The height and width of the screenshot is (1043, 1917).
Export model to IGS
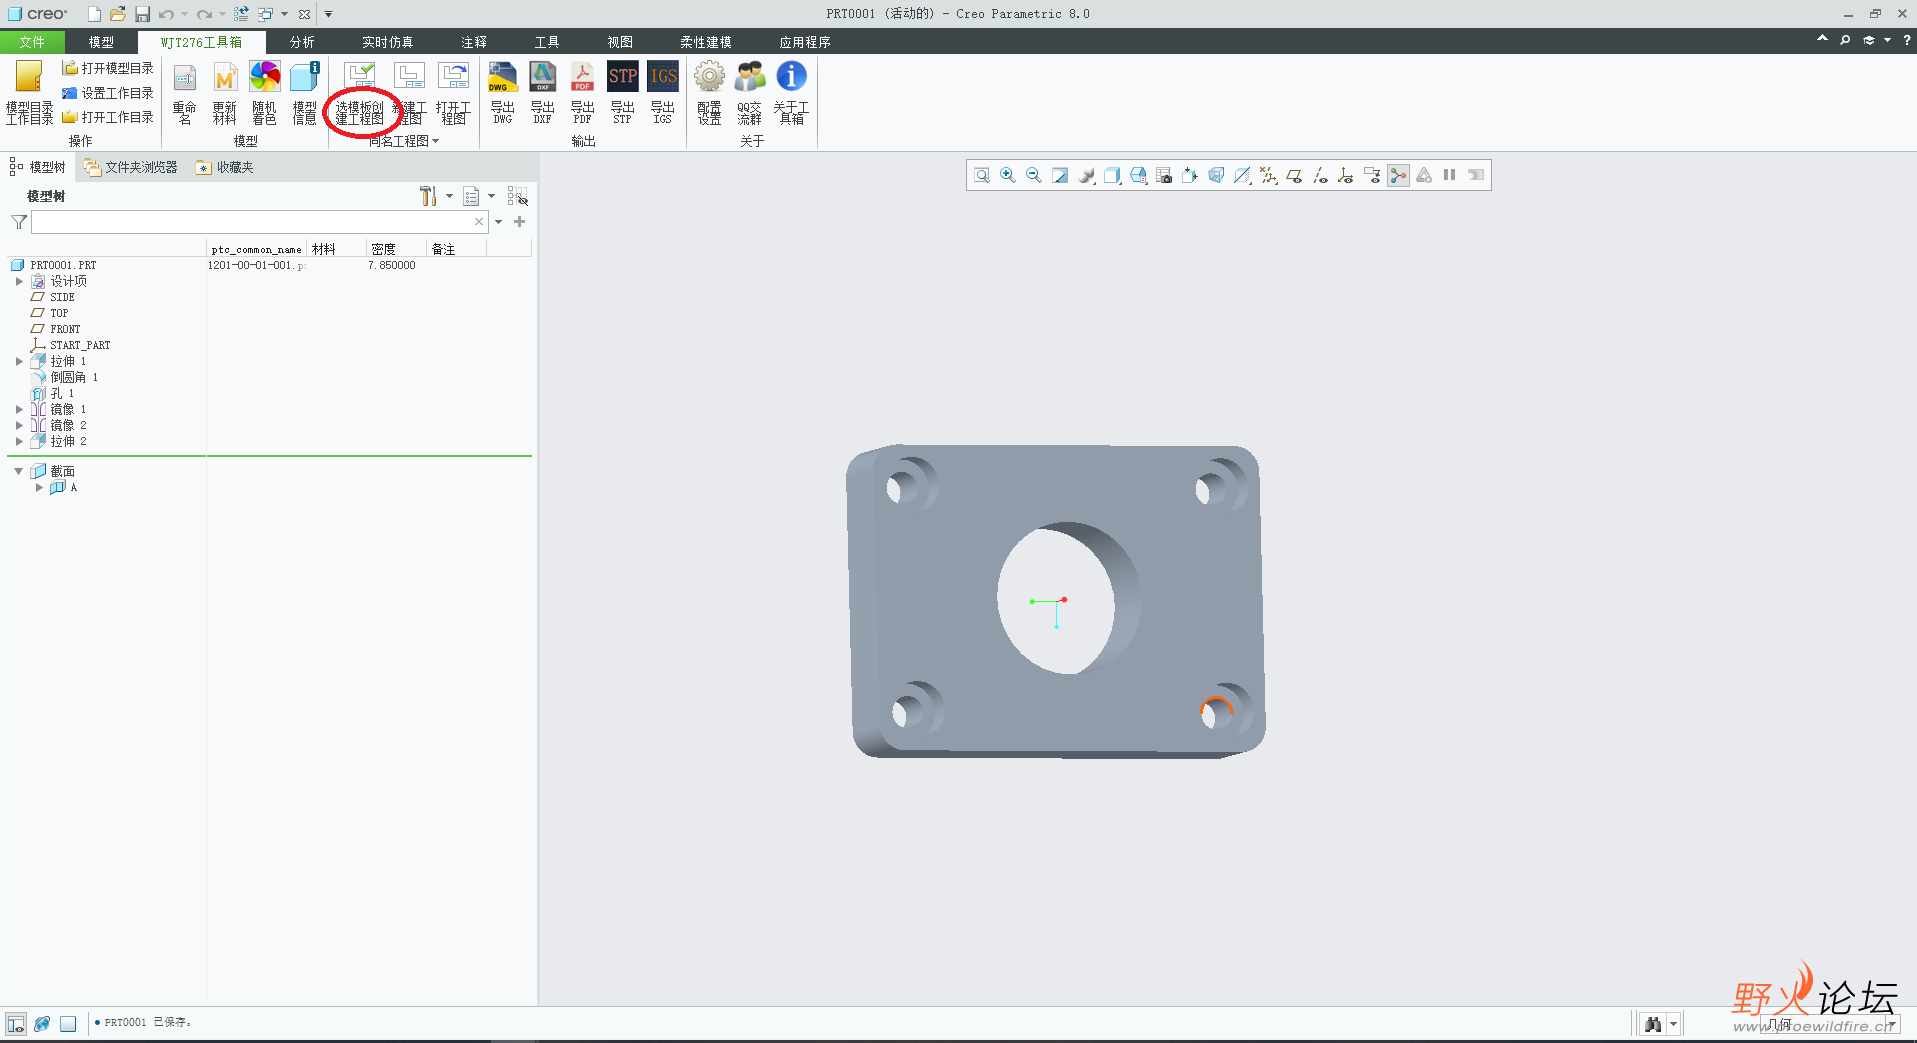[662, 93]
